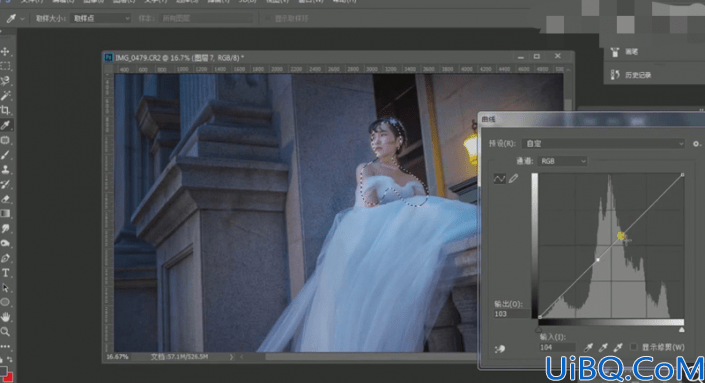This screenshot has width=705, height=383.
Task: Minimize the IMG_0479.CR2 document window
Action: pos(521,57)
